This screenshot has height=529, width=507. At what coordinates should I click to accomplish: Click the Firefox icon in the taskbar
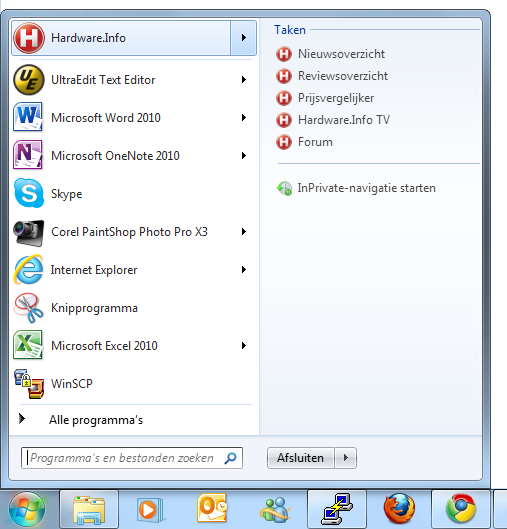[x=399, y=509]
